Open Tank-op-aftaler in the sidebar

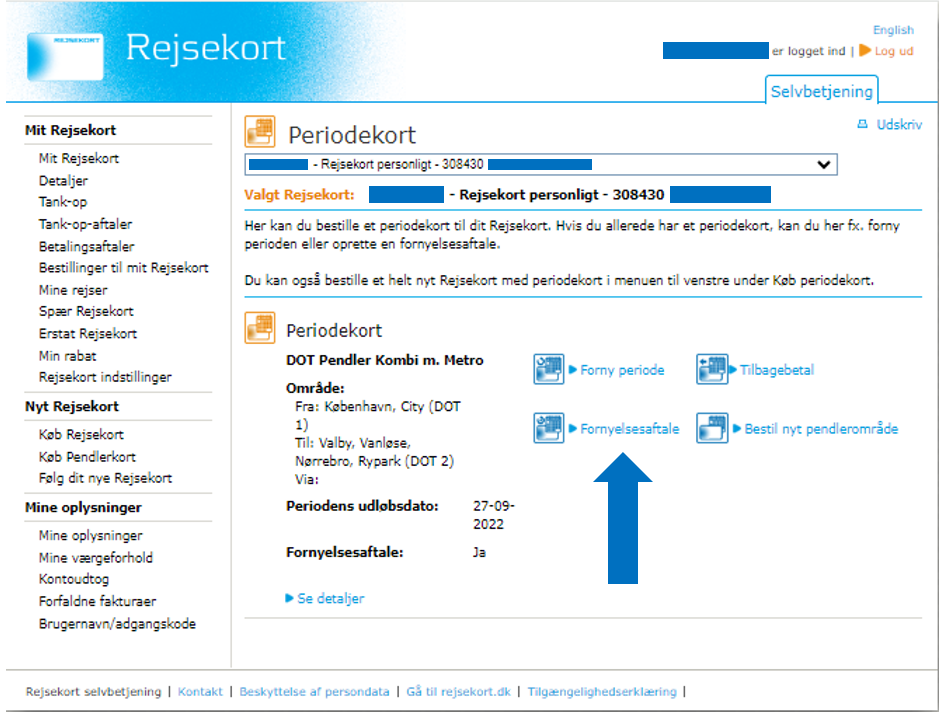click(x=85, y=224)
